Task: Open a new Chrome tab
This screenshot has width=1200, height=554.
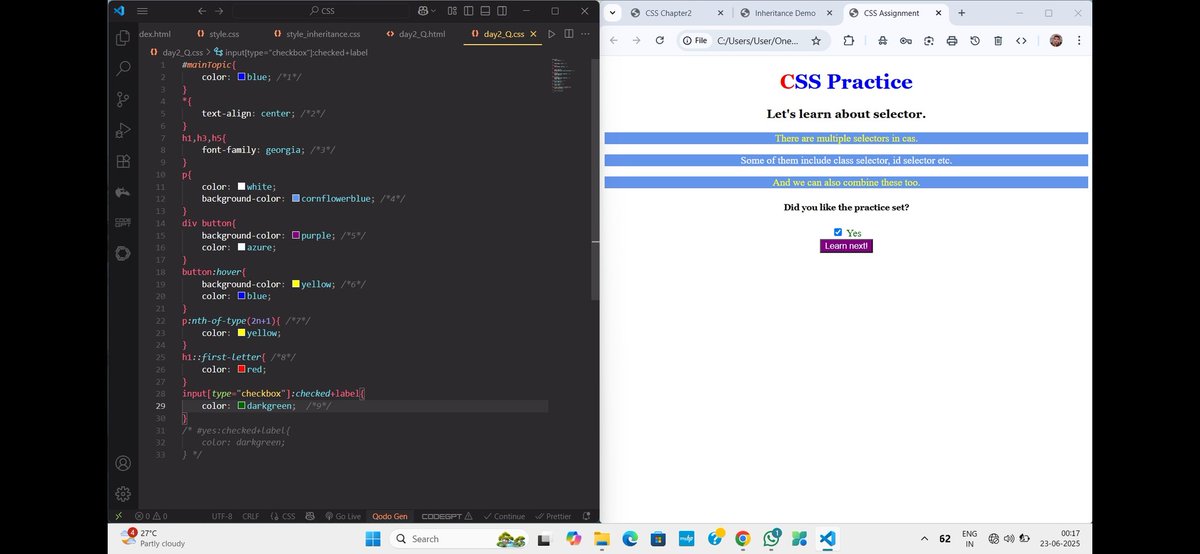Action: coord(962,13)
